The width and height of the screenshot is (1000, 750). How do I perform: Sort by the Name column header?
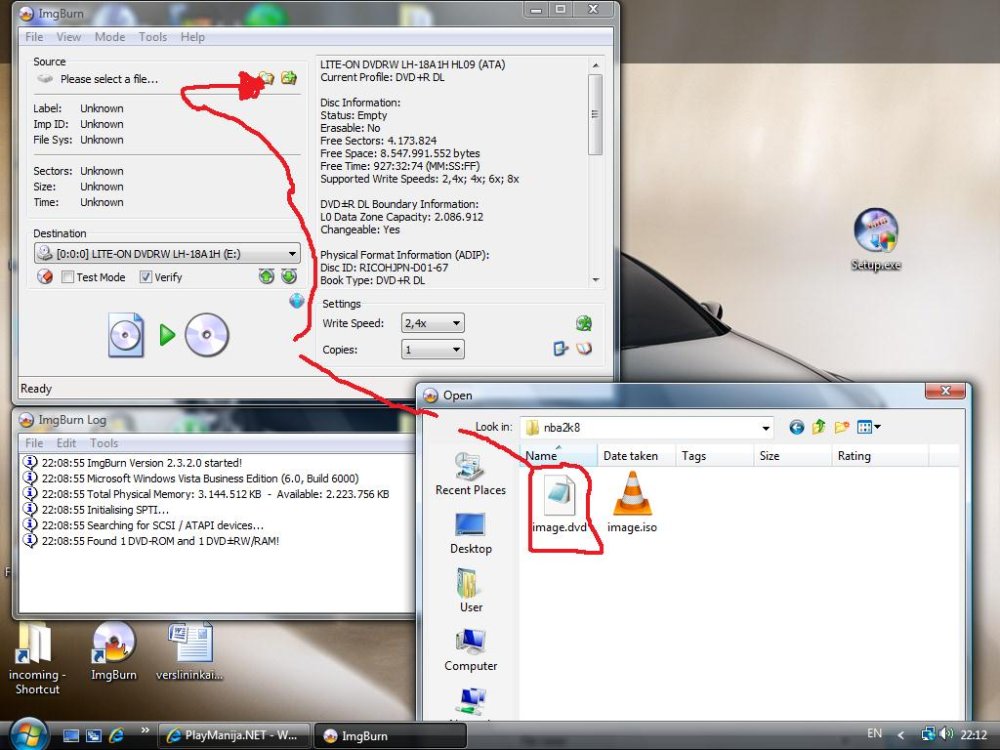click(x=559, y=455)
